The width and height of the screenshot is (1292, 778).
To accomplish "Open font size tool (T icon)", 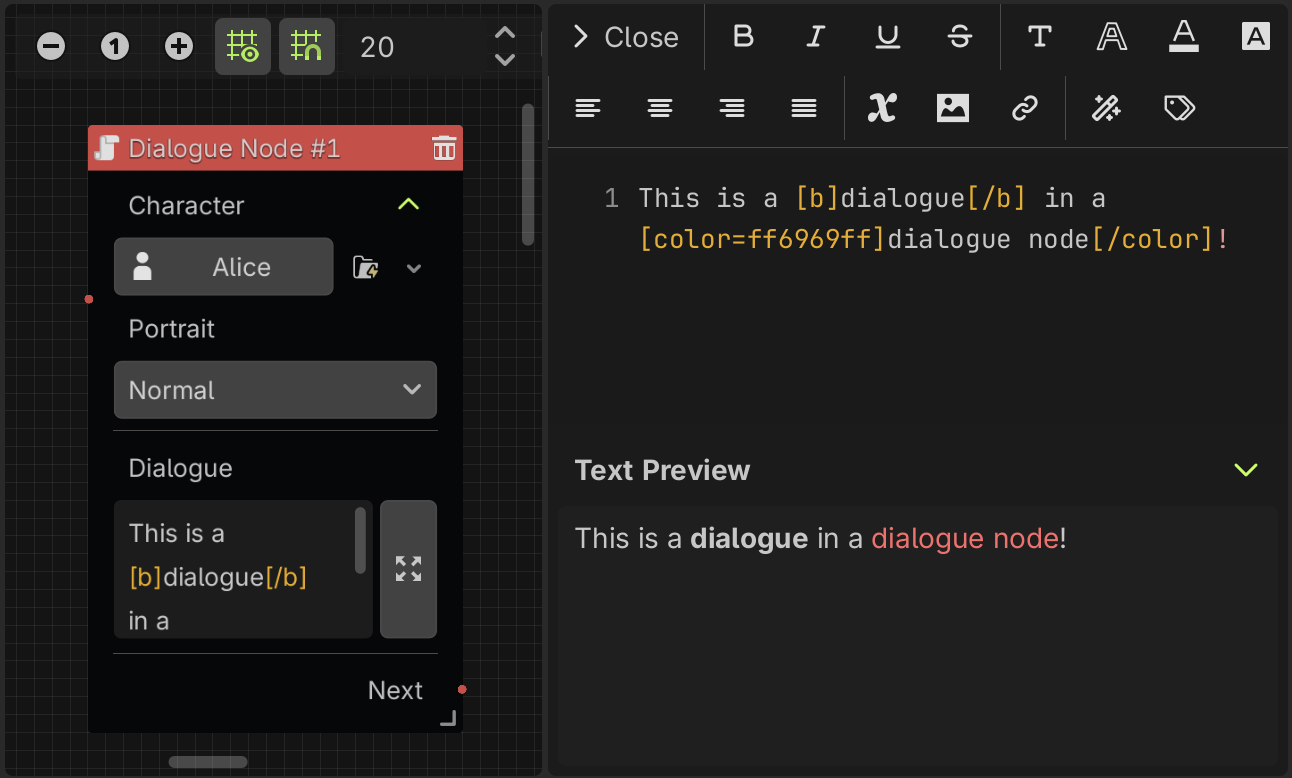I will pyautogui.click(x=1040, y=37).
